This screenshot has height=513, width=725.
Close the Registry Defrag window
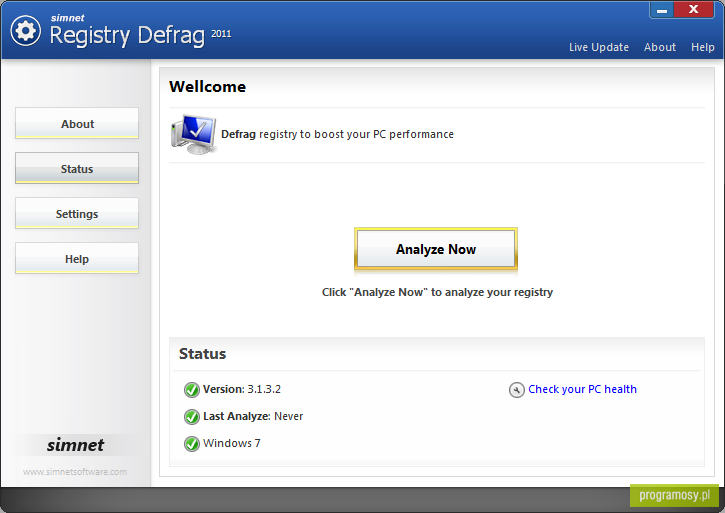(x=694, y=10)
